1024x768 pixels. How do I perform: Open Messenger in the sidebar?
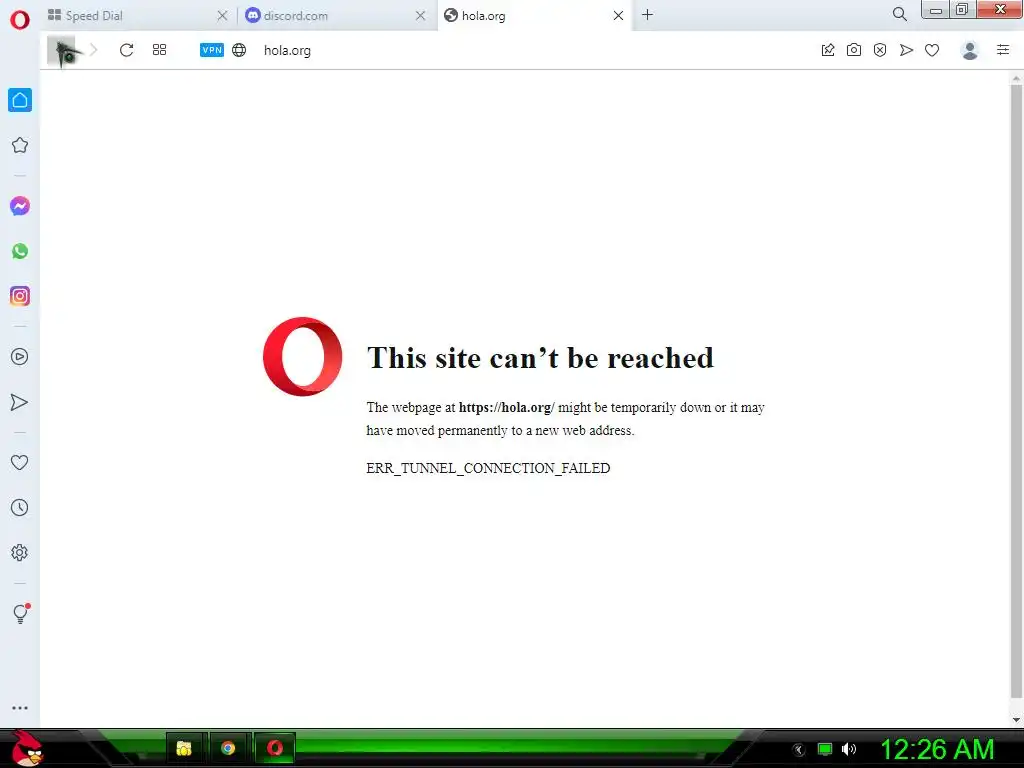[20, 206]
